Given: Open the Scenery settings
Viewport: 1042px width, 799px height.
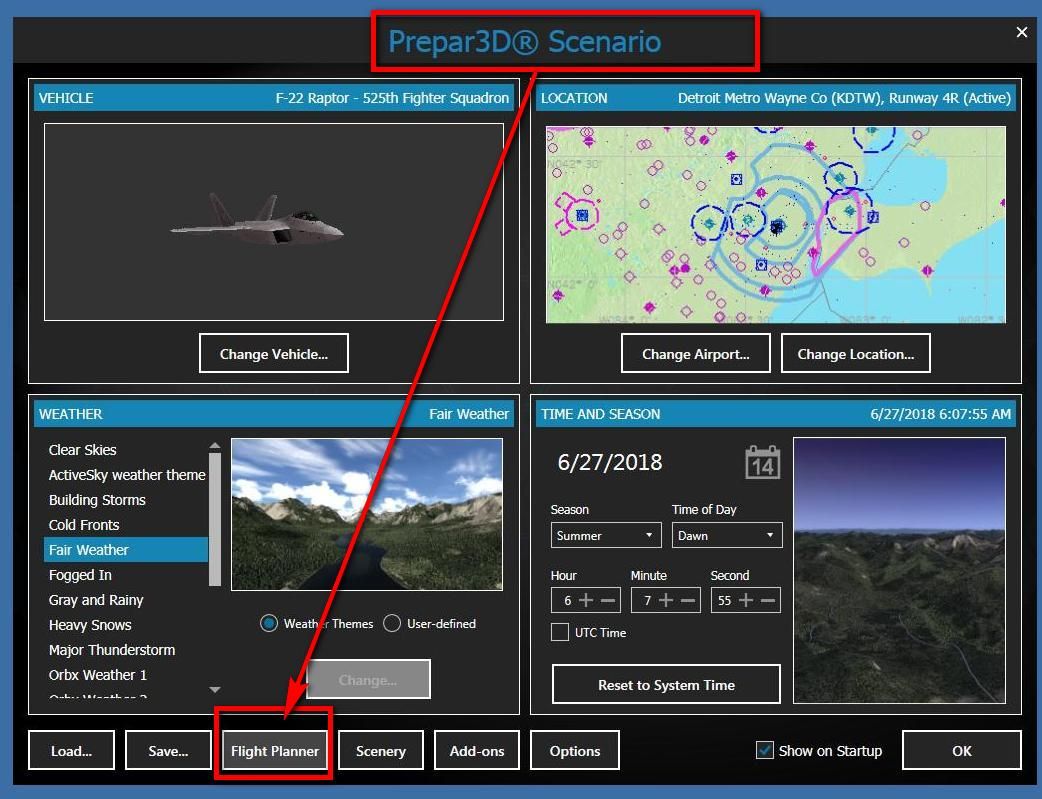Looking at the screenshot, I should click(381, 750).
